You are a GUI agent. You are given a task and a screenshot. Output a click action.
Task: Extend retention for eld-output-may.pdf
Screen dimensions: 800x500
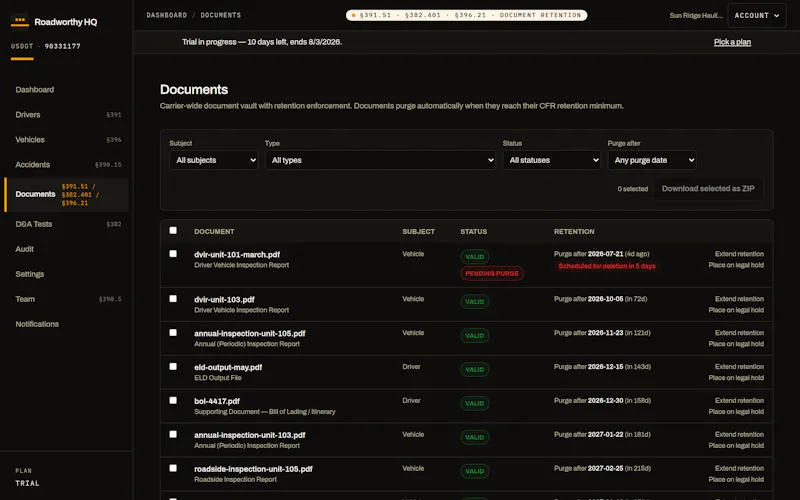point(739,367)
